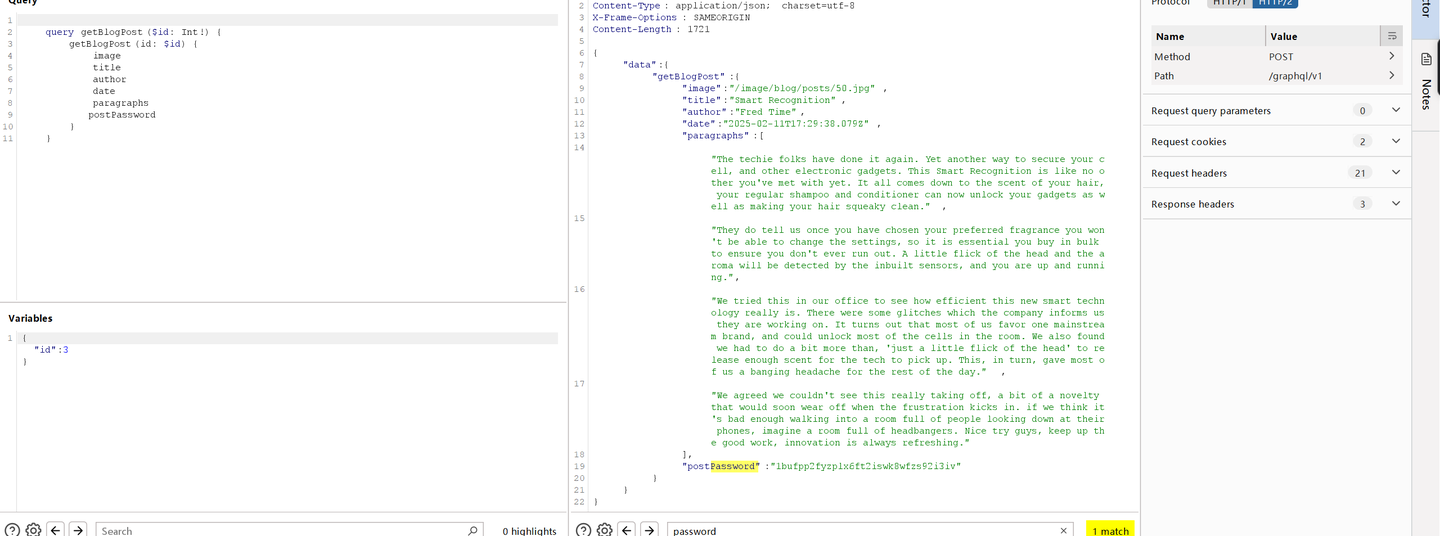
Task: Open search settings gear below the Query pane
Action: [33, 530]
